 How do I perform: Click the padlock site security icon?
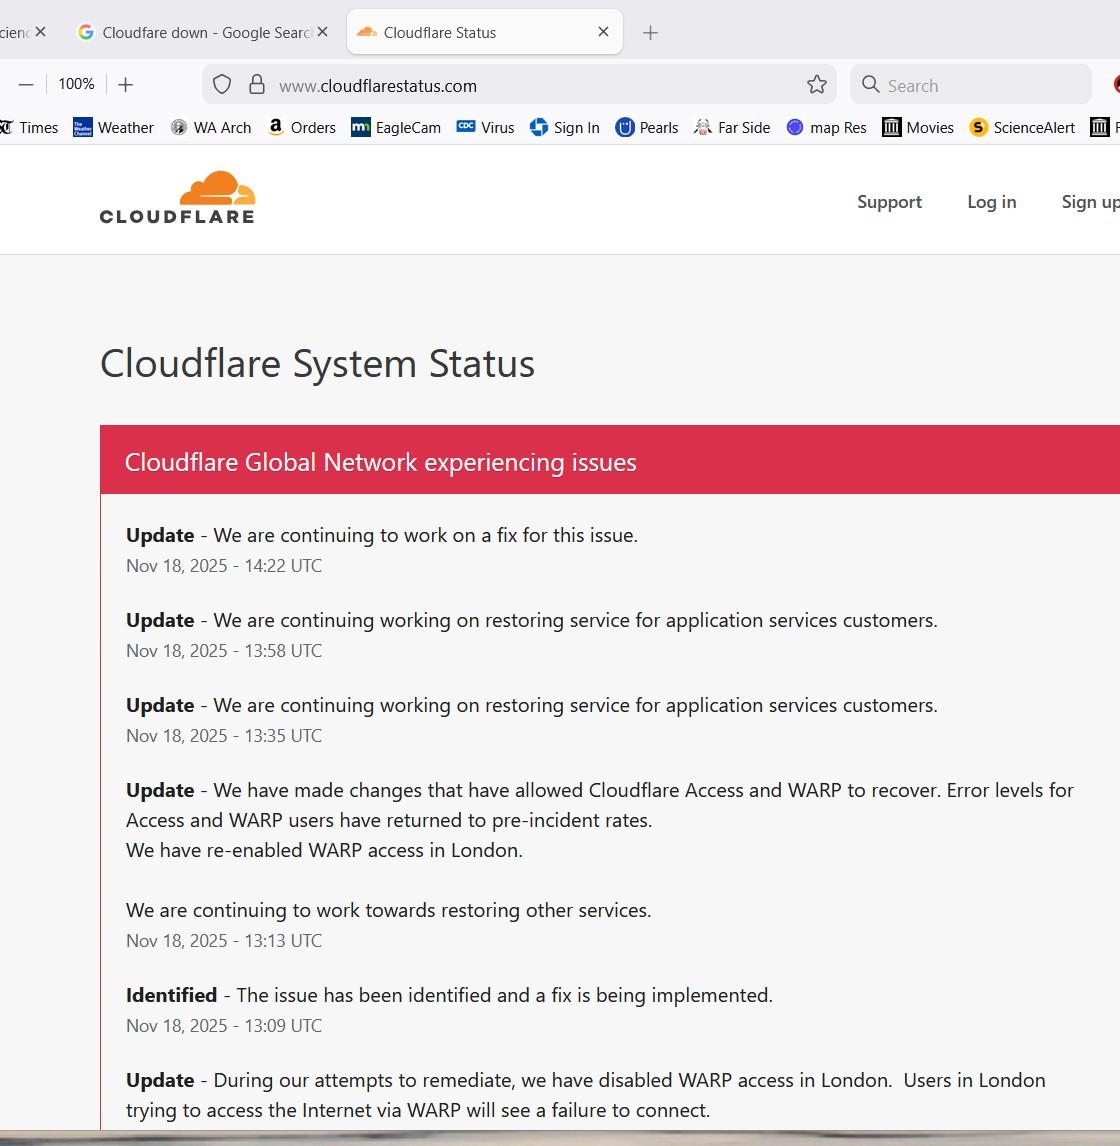257,85
